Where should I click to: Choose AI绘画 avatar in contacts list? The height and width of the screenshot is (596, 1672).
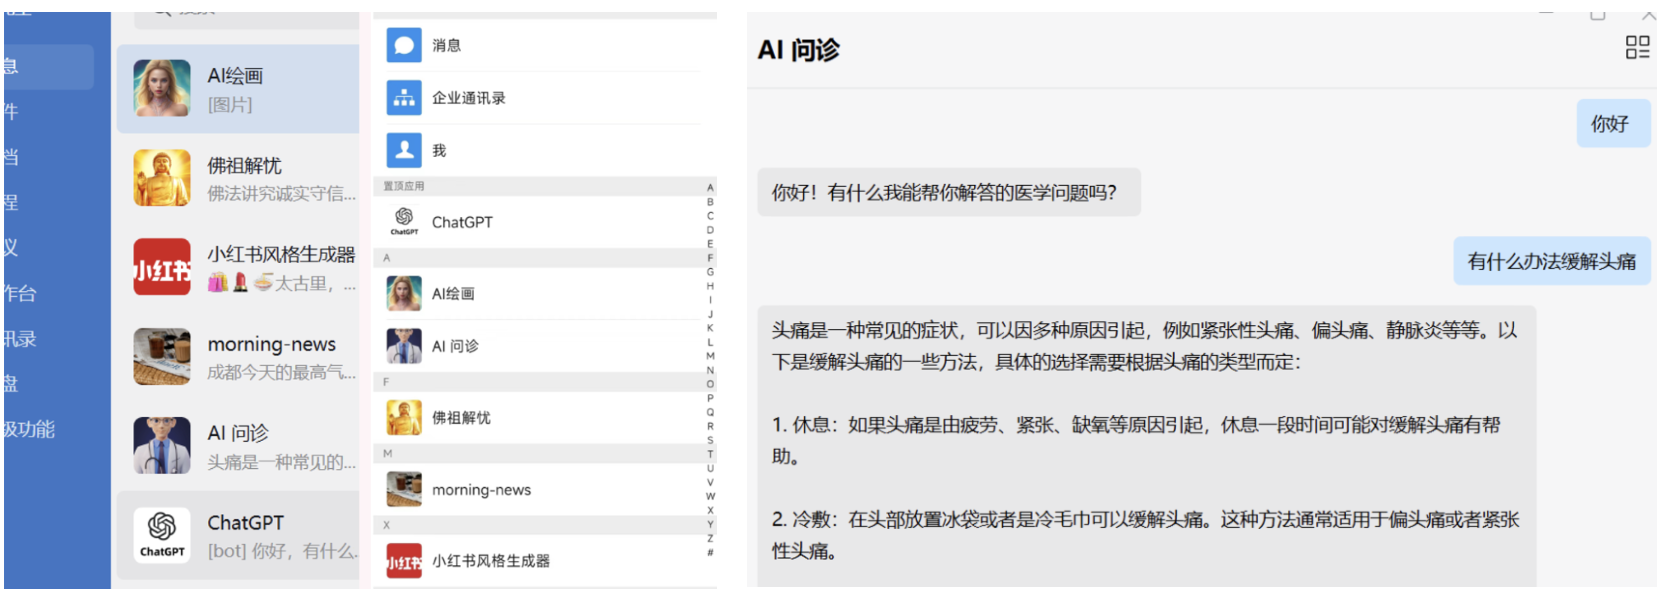click(x=404, y=293)
